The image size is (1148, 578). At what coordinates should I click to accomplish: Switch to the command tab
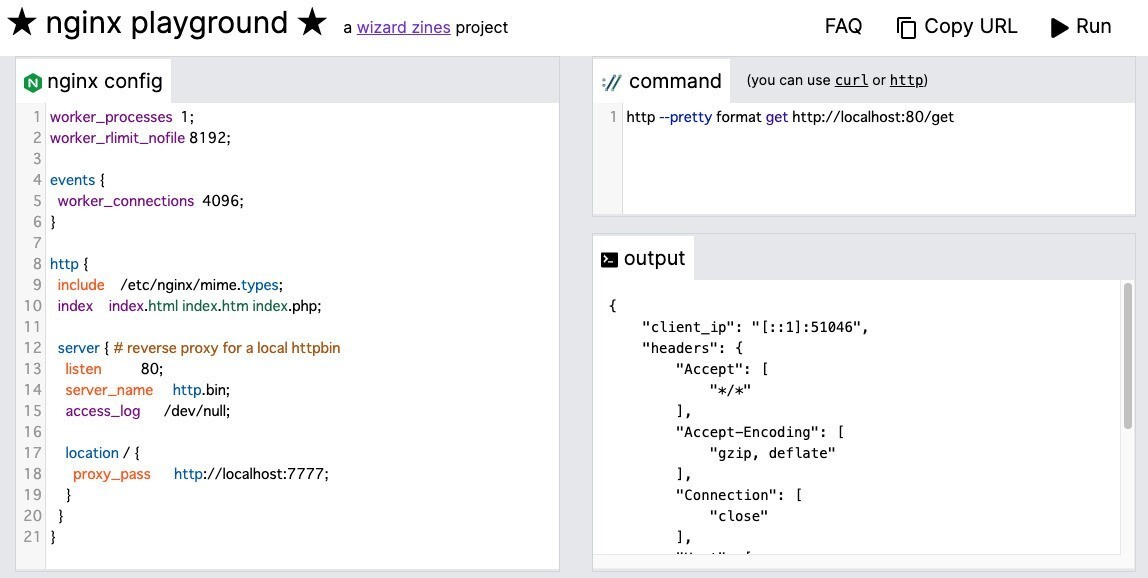point(662,81)
